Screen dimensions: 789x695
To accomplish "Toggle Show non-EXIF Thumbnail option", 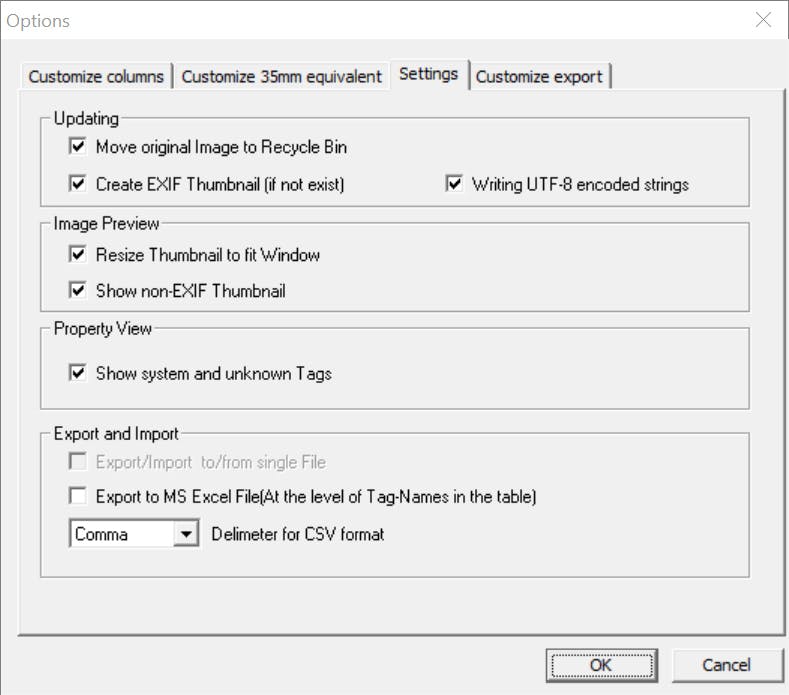I will 78,291.
